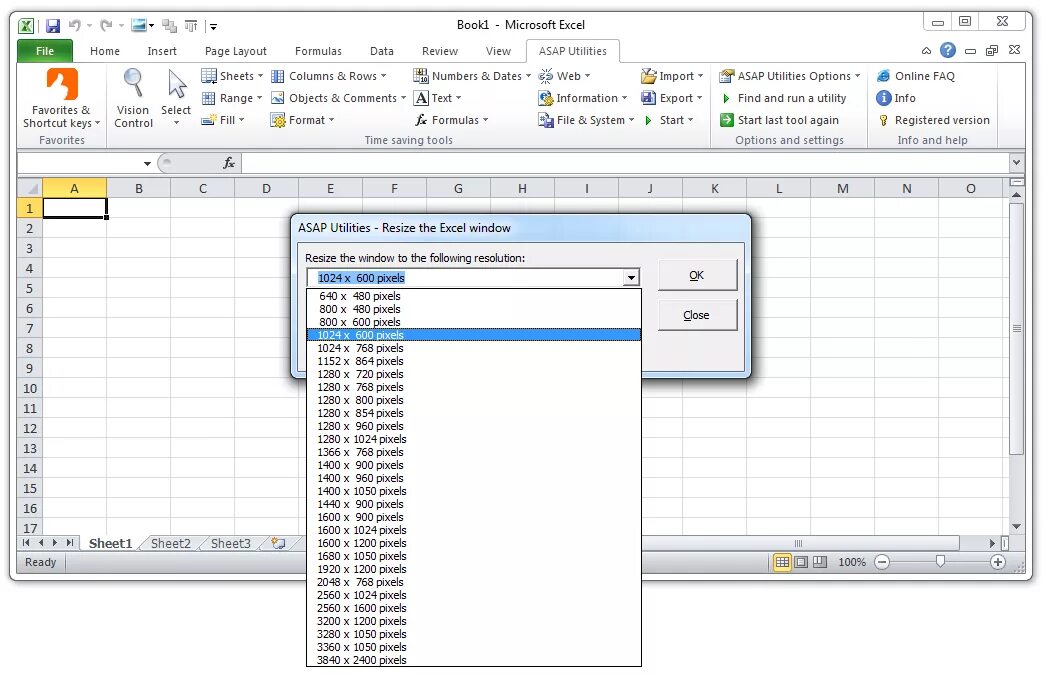Image resolution: width=1046 pixels, height=675 pixels.
Task: Open the Select tool menu
Action: [x=176, y=98]
